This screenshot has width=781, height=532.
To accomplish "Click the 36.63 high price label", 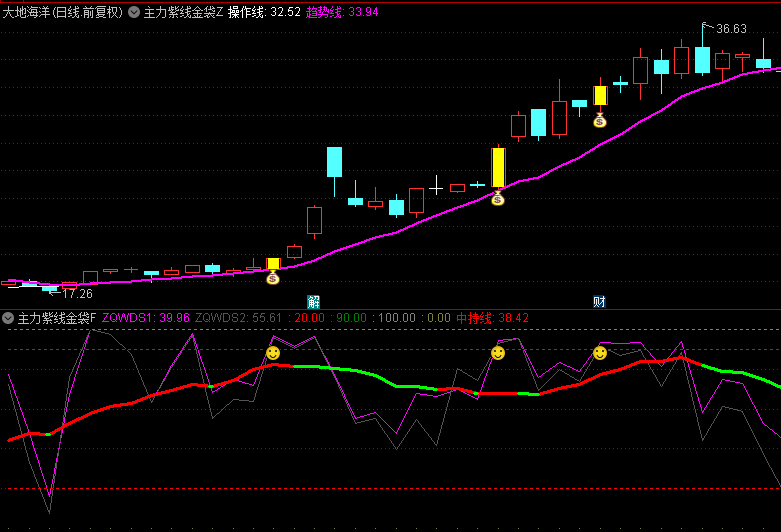I will [731, 29].
